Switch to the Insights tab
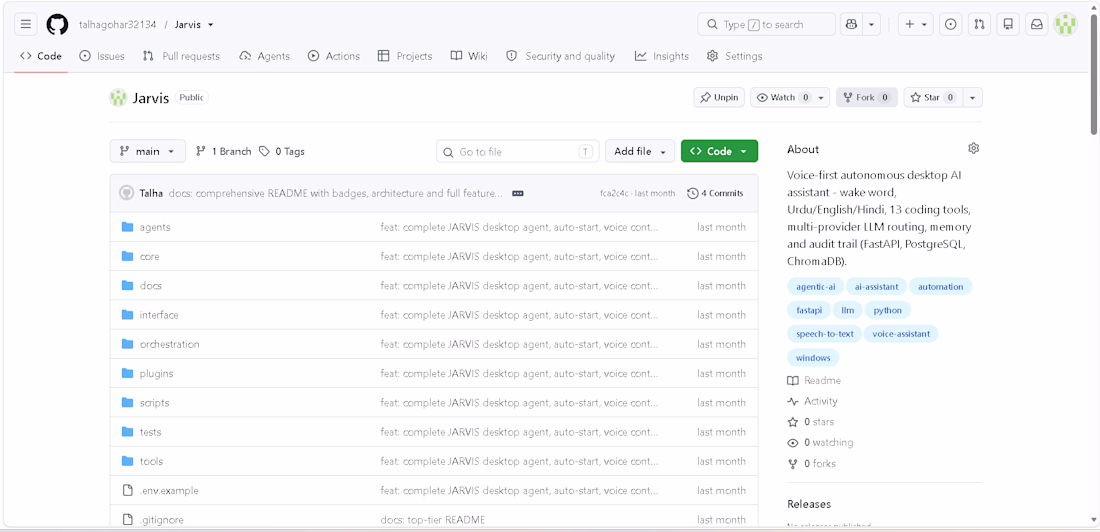The height and width of the screenshot is (532, 1100). coord(662,56)
